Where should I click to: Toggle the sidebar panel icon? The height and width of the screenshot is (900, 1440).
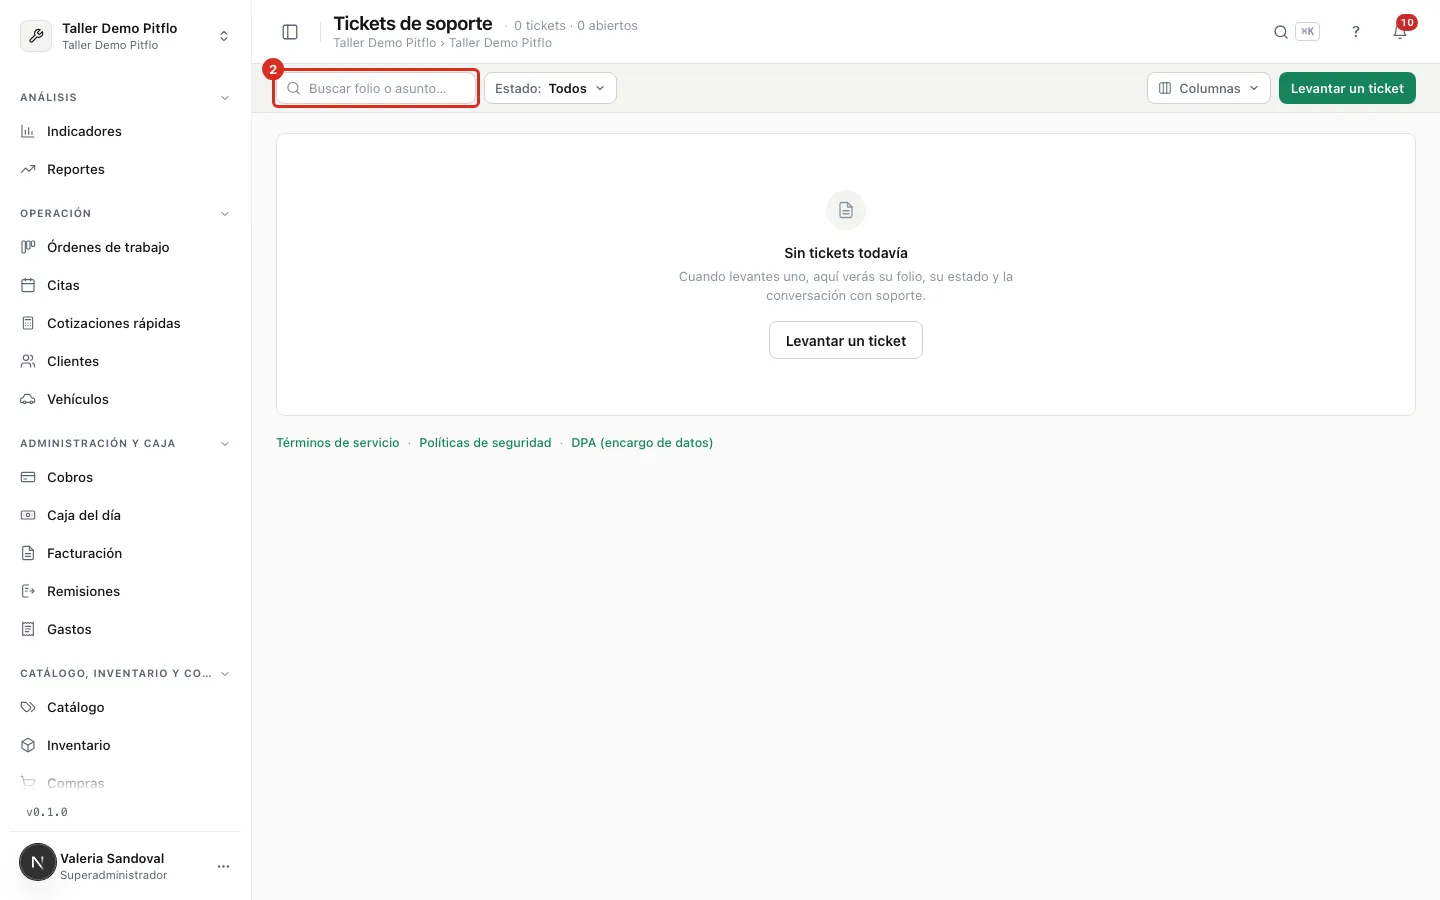pos(290,32)
